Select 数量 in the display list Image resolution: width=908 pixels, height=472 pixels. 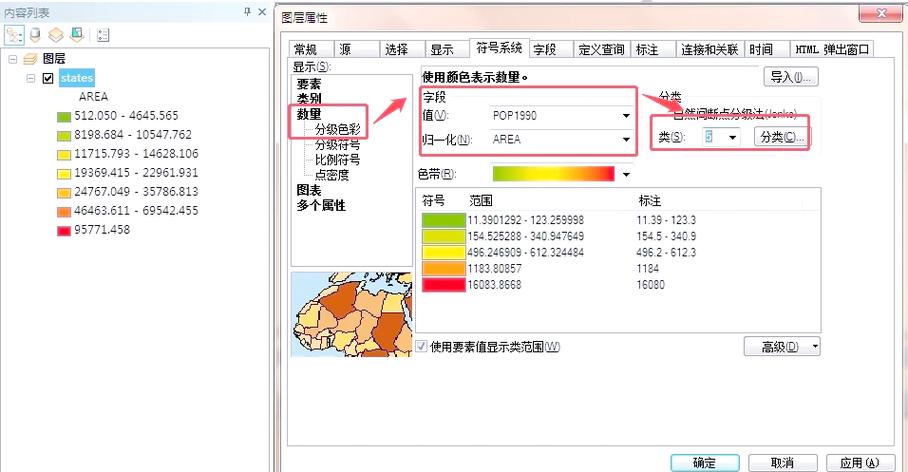(x=309, y=114)
